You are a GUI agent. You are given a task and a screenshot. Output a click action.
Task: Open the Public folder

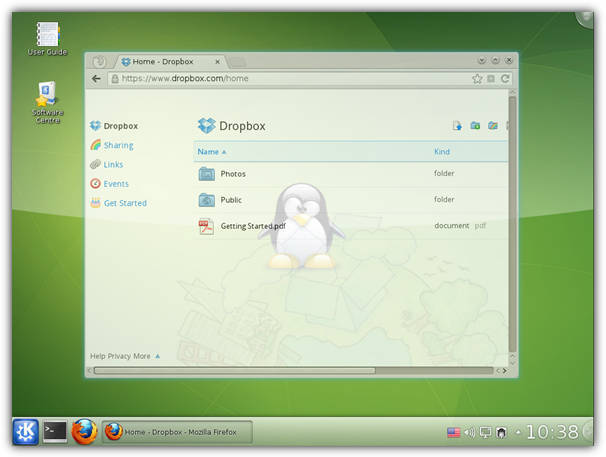[x=231, y=200]
